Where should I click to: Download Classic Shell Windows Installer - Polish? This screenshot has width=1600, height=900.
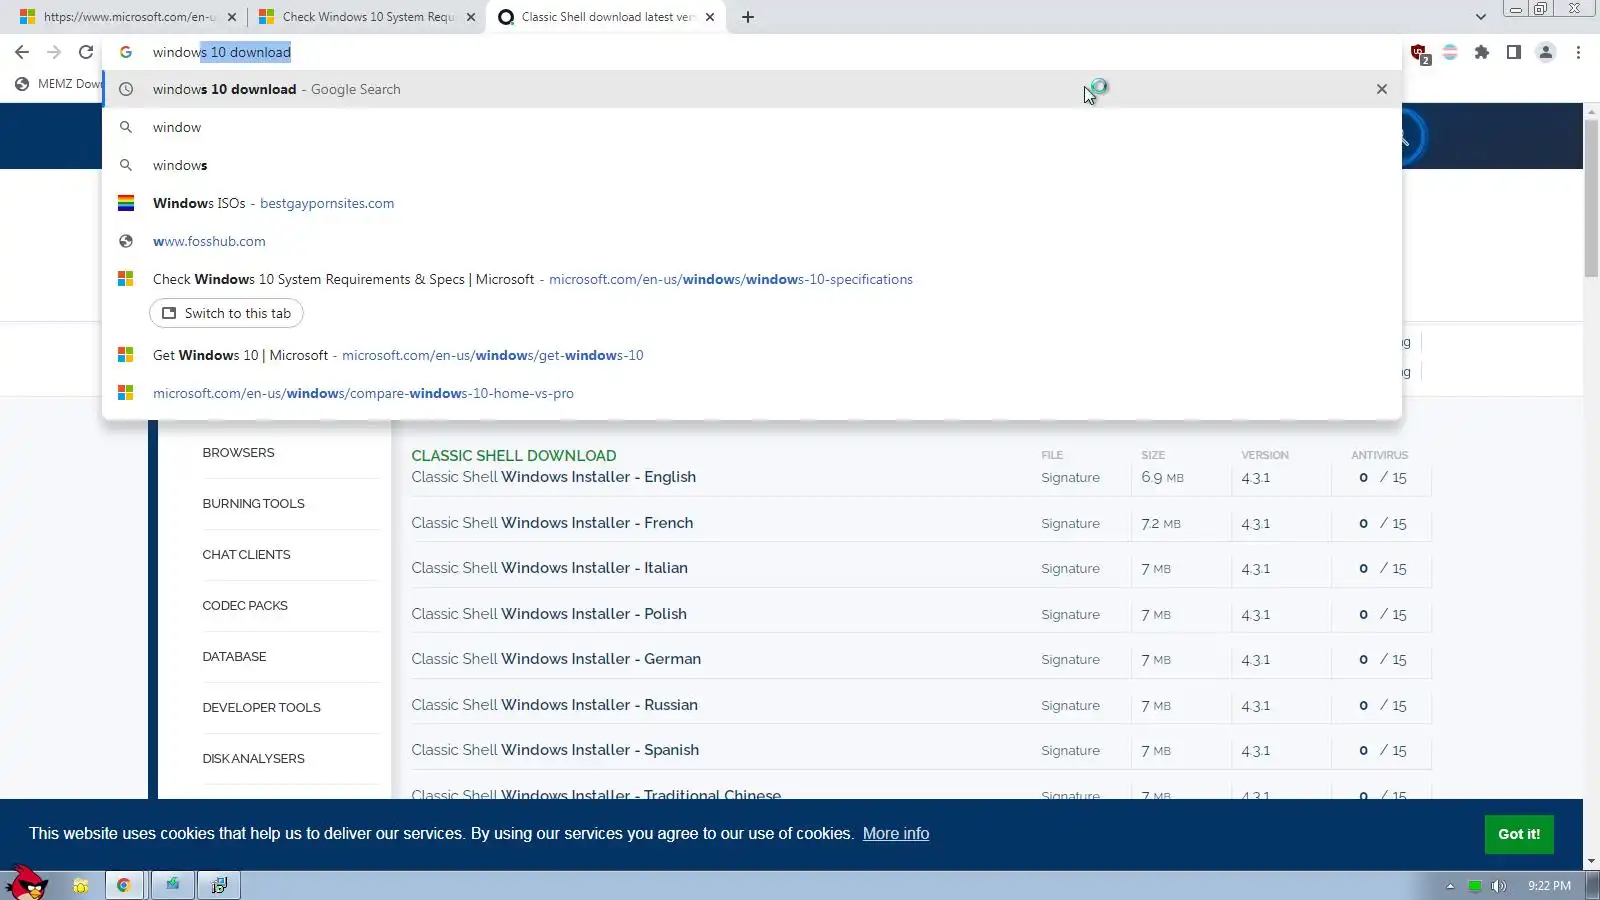pos(549,614)
